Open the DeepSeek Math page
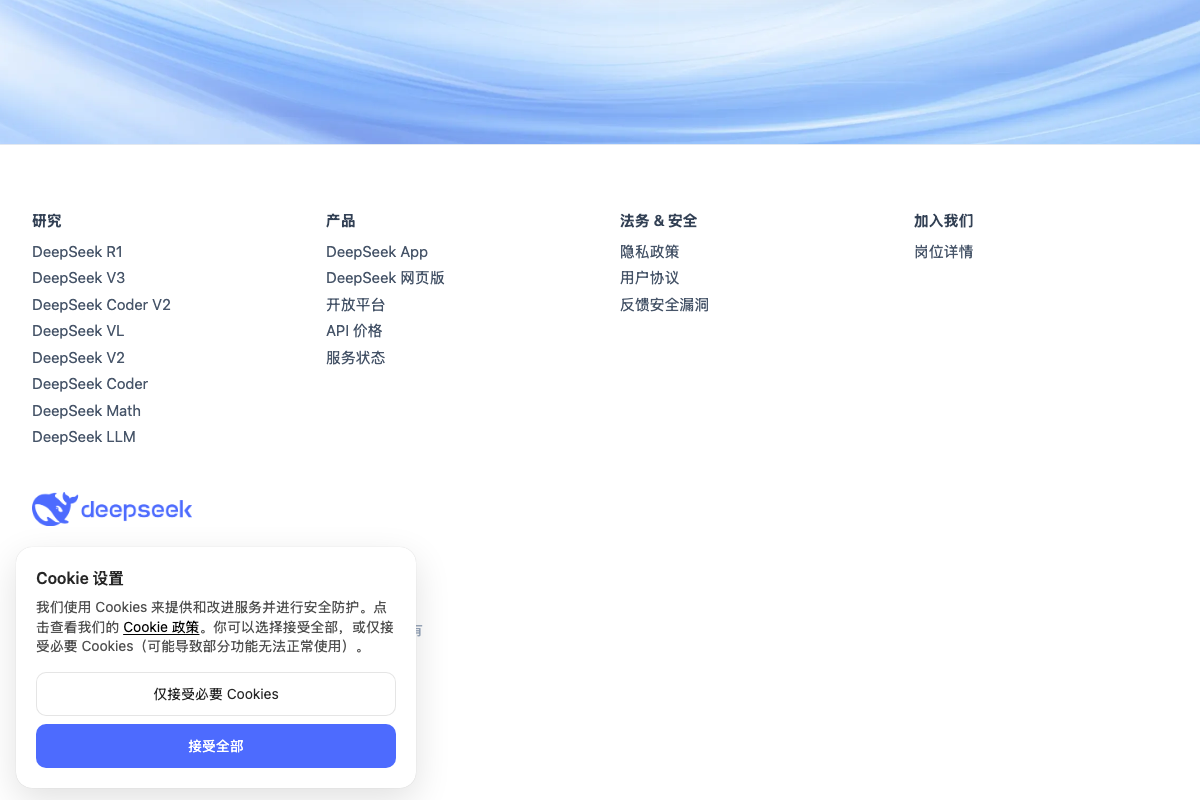Viewport: 1200px width, 800px height. [86, 410]
